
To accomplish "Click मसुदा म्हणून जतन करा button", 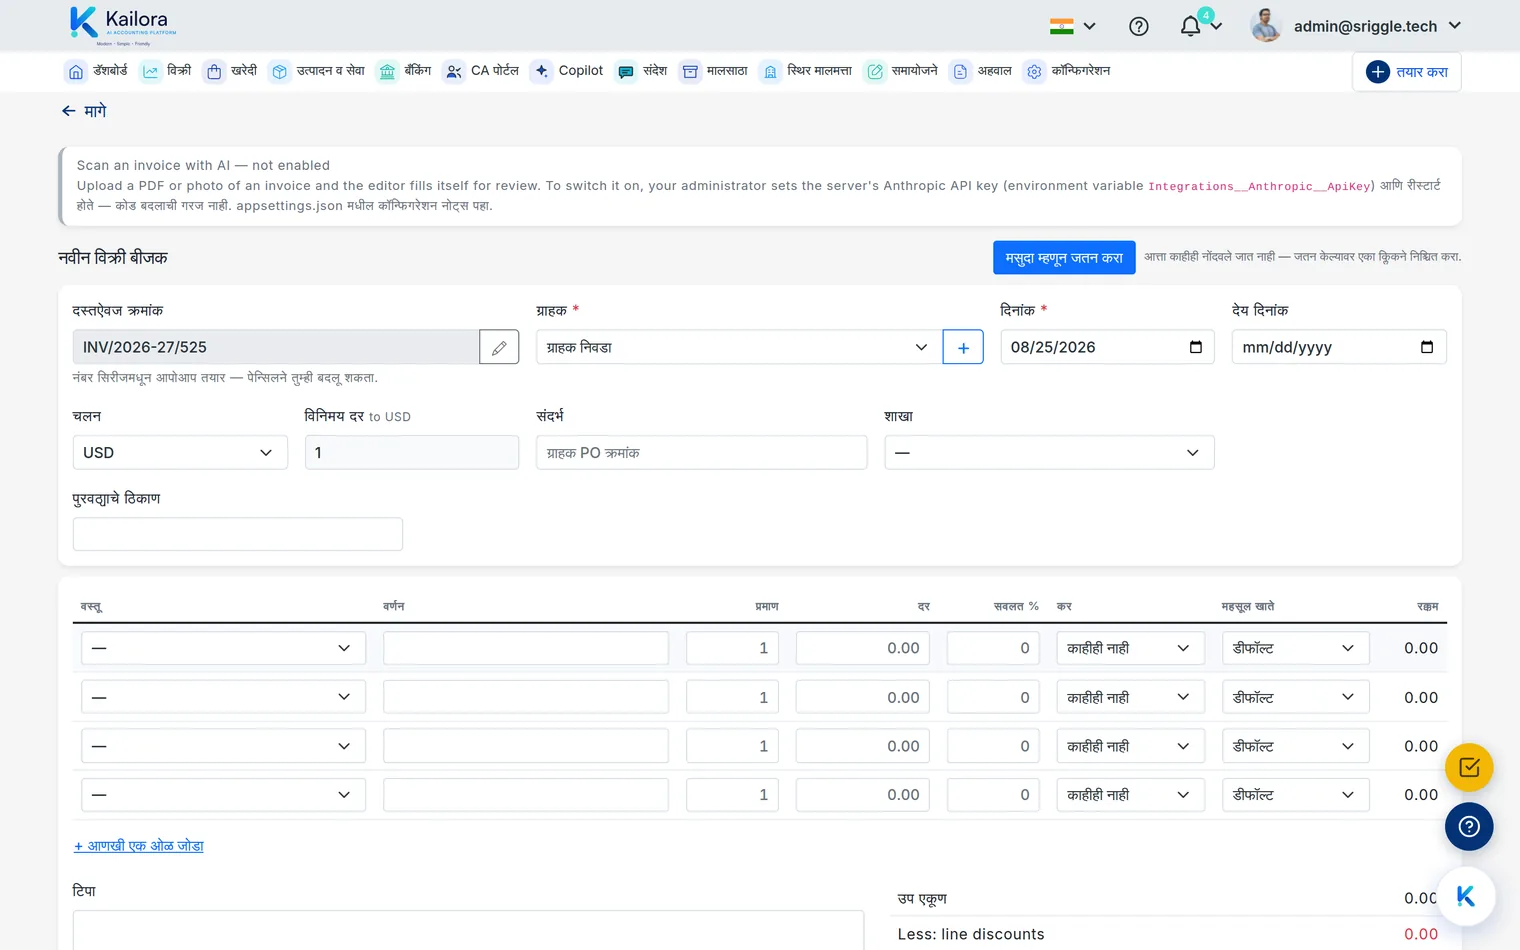I will pos(1064,257).
